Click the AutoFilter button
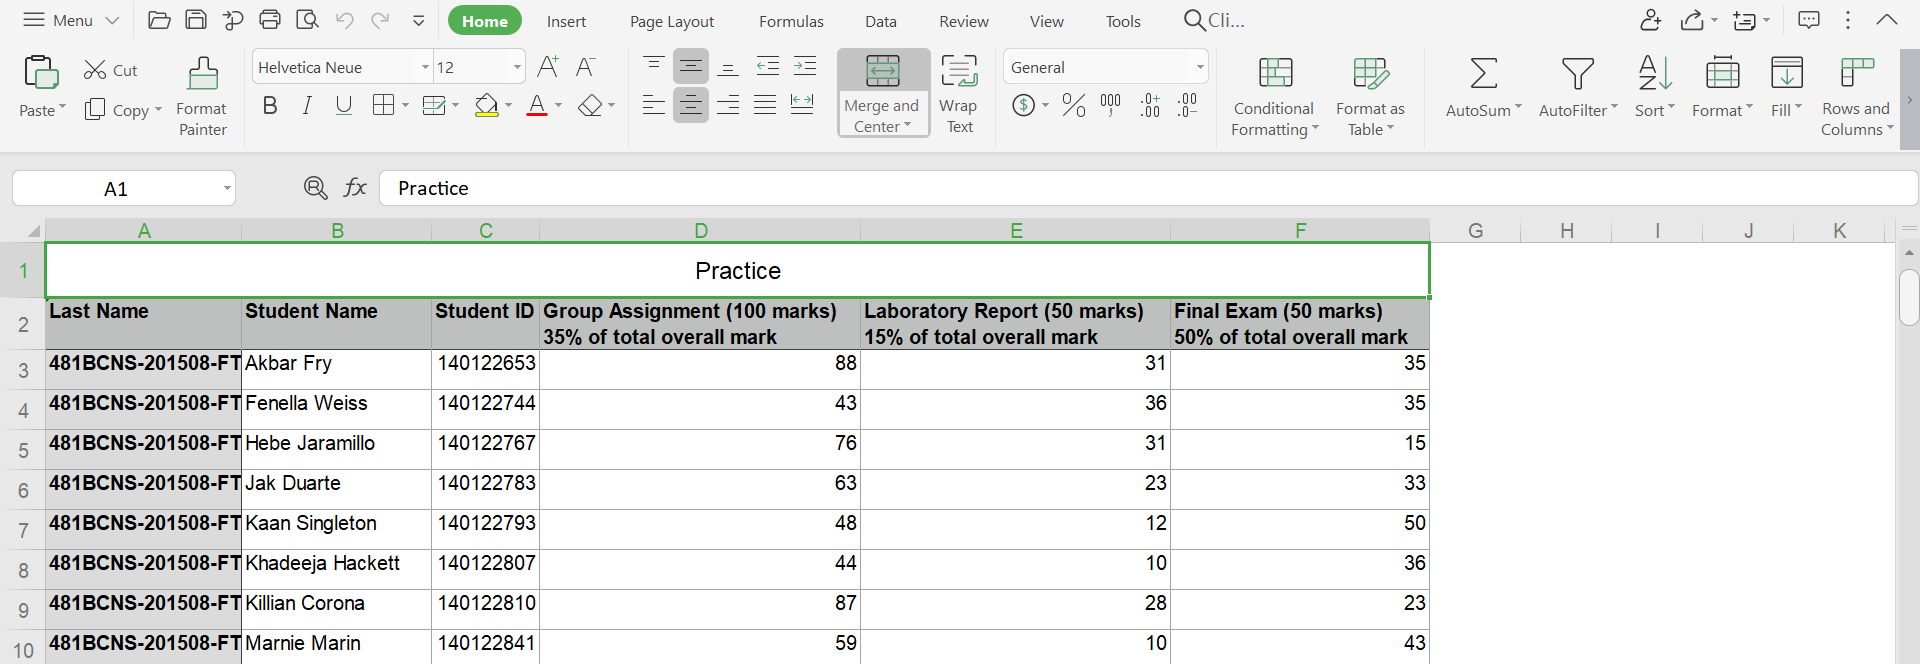 click(x=1578, y=87)
